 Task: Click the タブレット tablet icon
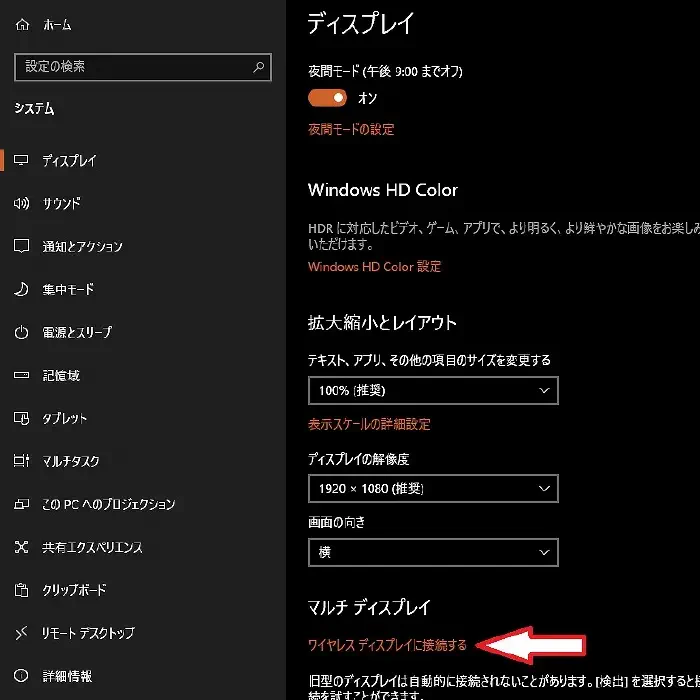point(21,418)
